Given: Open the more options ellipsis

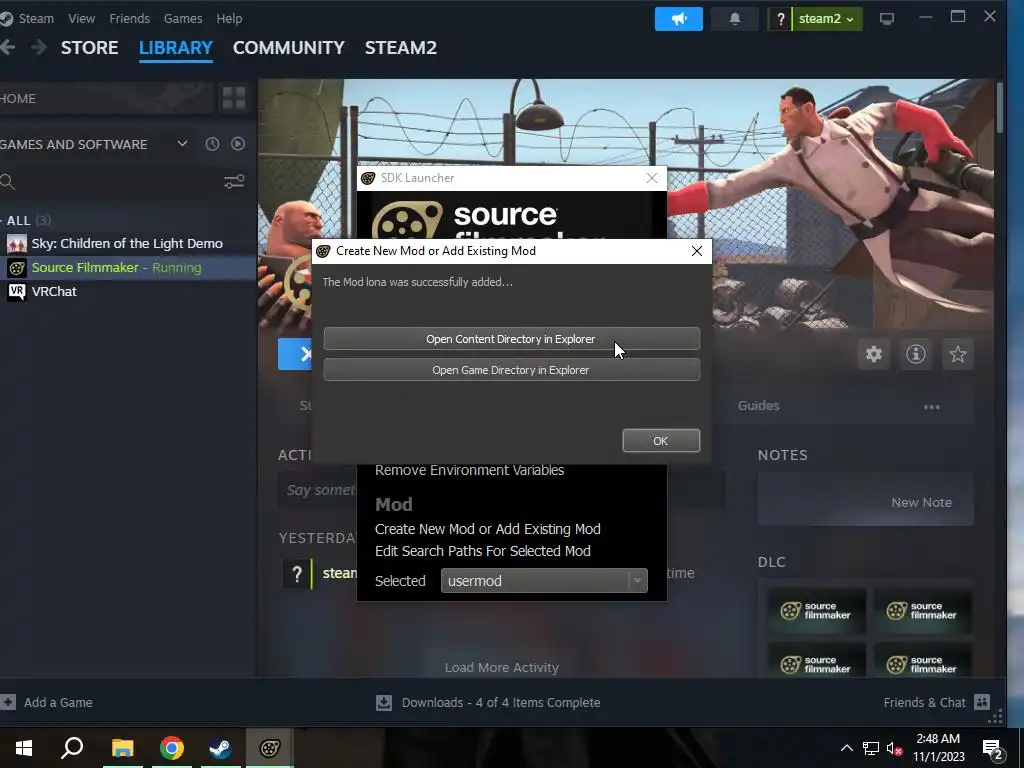Looking at the screenshot, I should (x=931, y=407).
